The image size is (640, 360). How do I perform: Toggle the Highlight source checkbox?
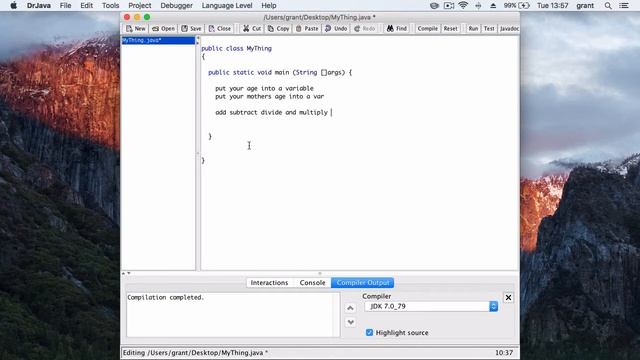[369, 333]
